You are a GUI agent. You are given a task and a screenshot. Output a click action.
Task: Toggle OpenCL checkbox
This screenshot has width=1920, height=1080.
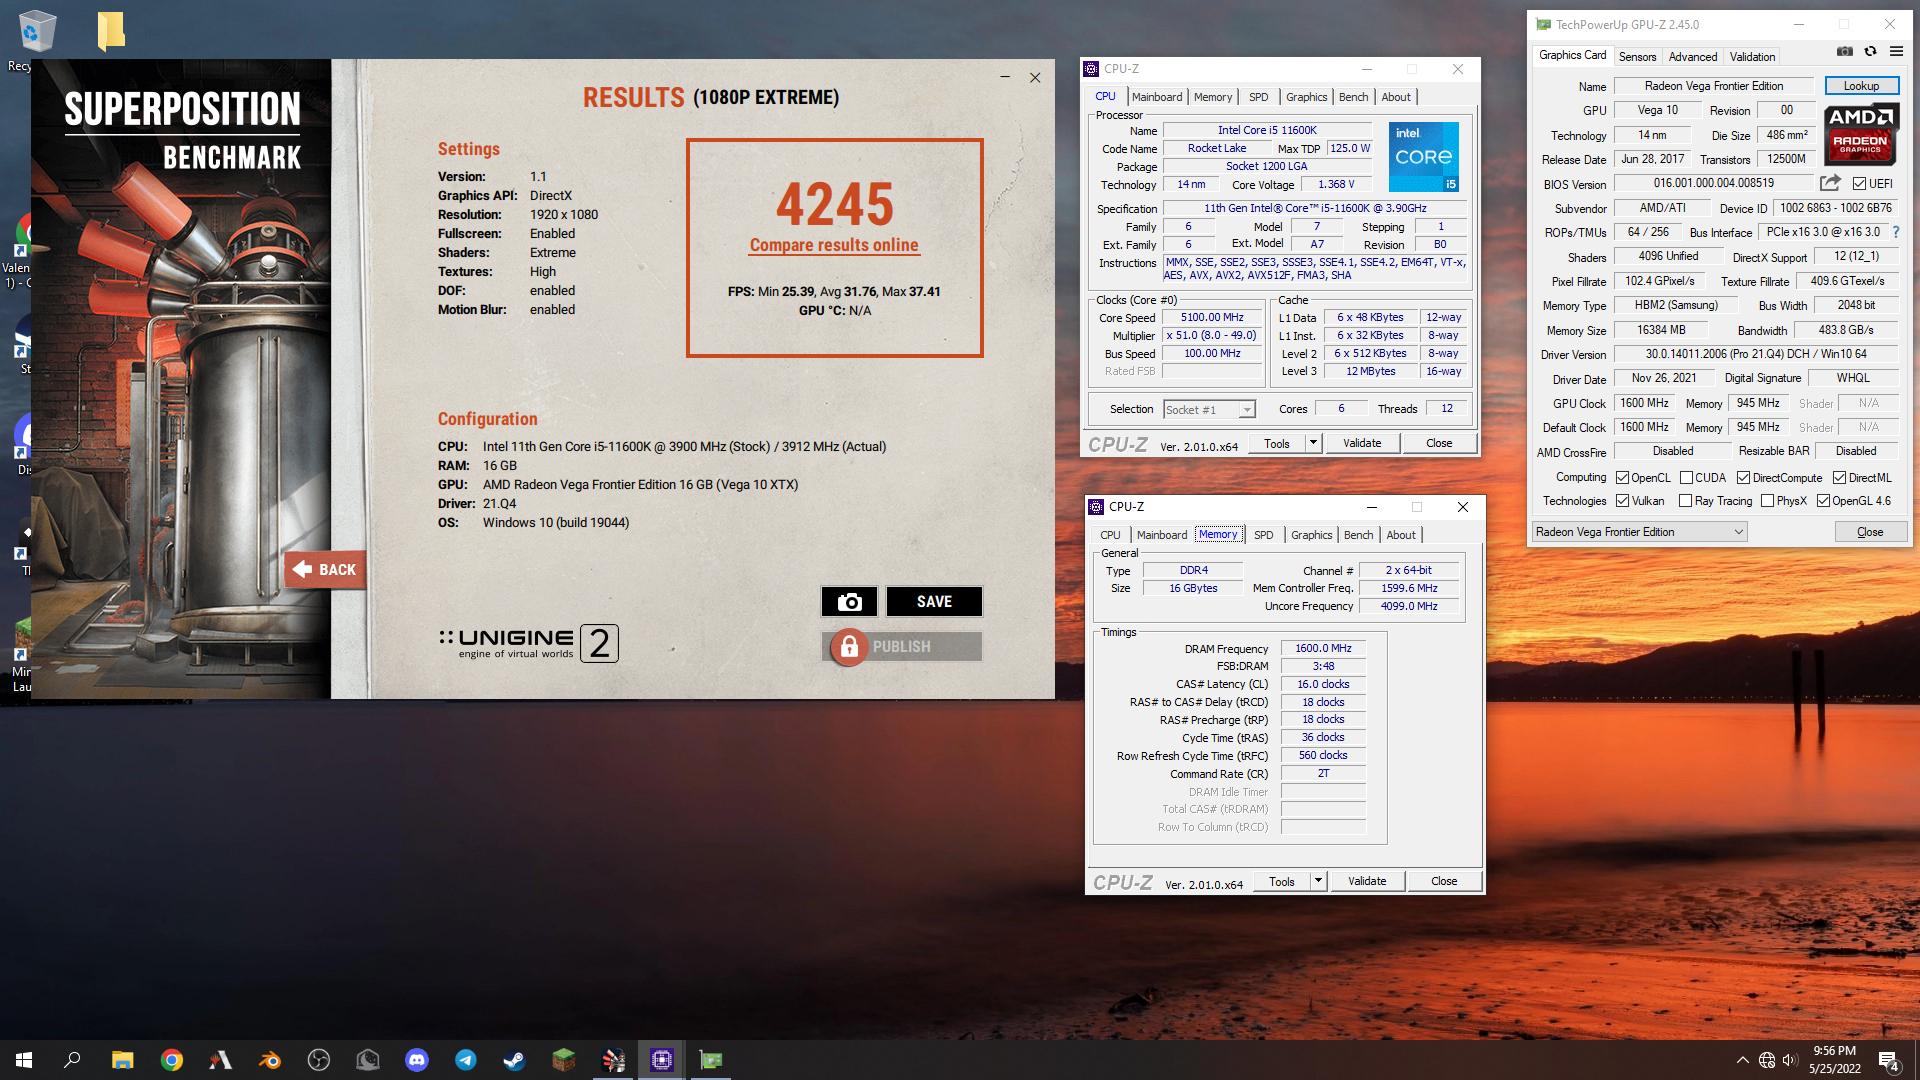click(x=1623, y=478)
